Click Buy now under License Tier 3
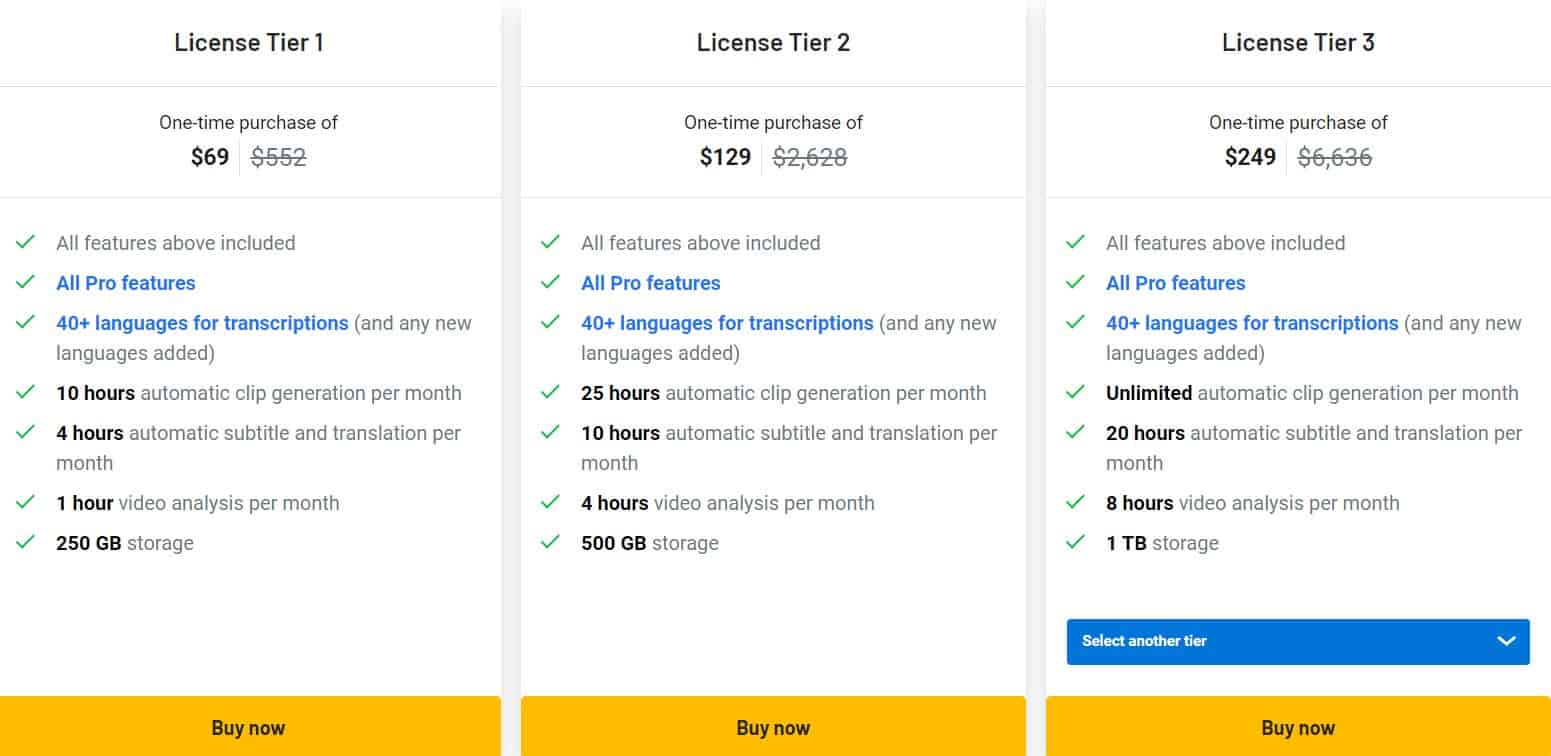1551x756 pixels. click(1298, 727)
